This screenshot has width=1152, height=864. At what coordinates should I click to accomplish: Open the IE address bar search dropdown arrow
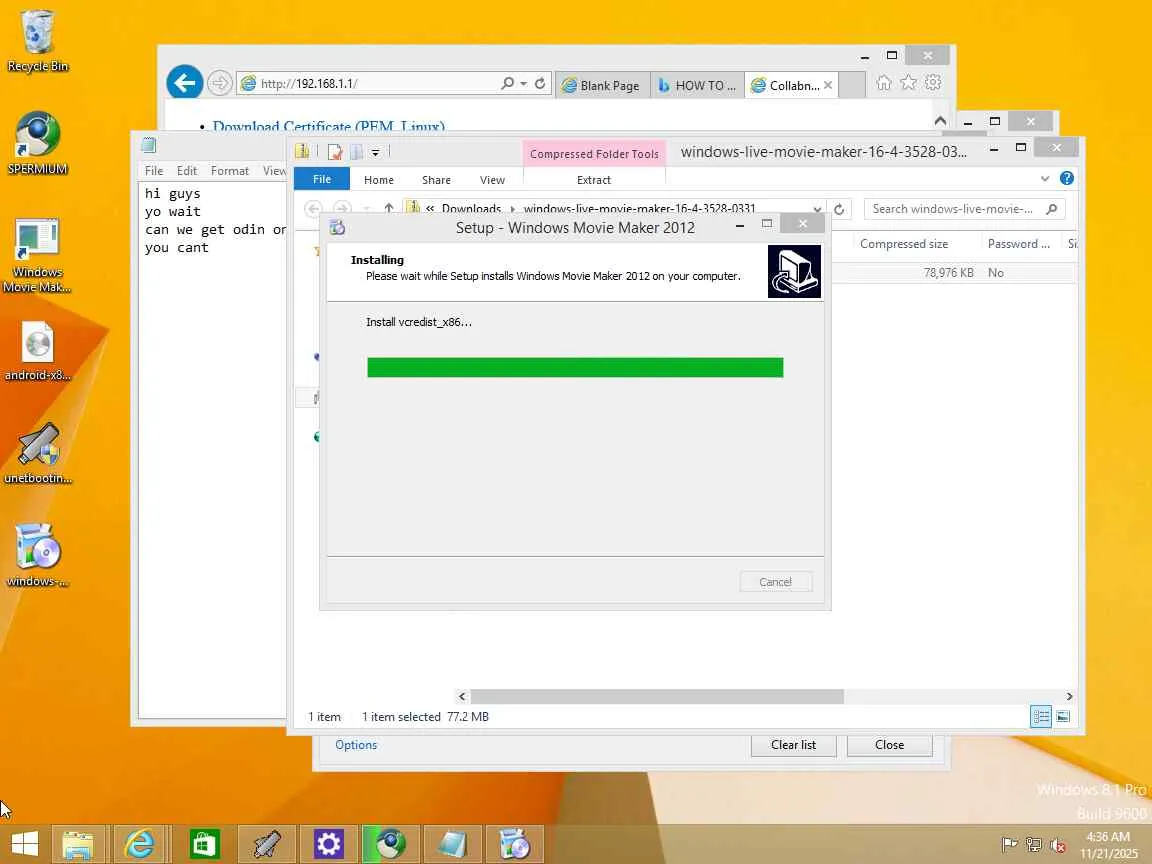pyautogui.click(x=524, y=83)
